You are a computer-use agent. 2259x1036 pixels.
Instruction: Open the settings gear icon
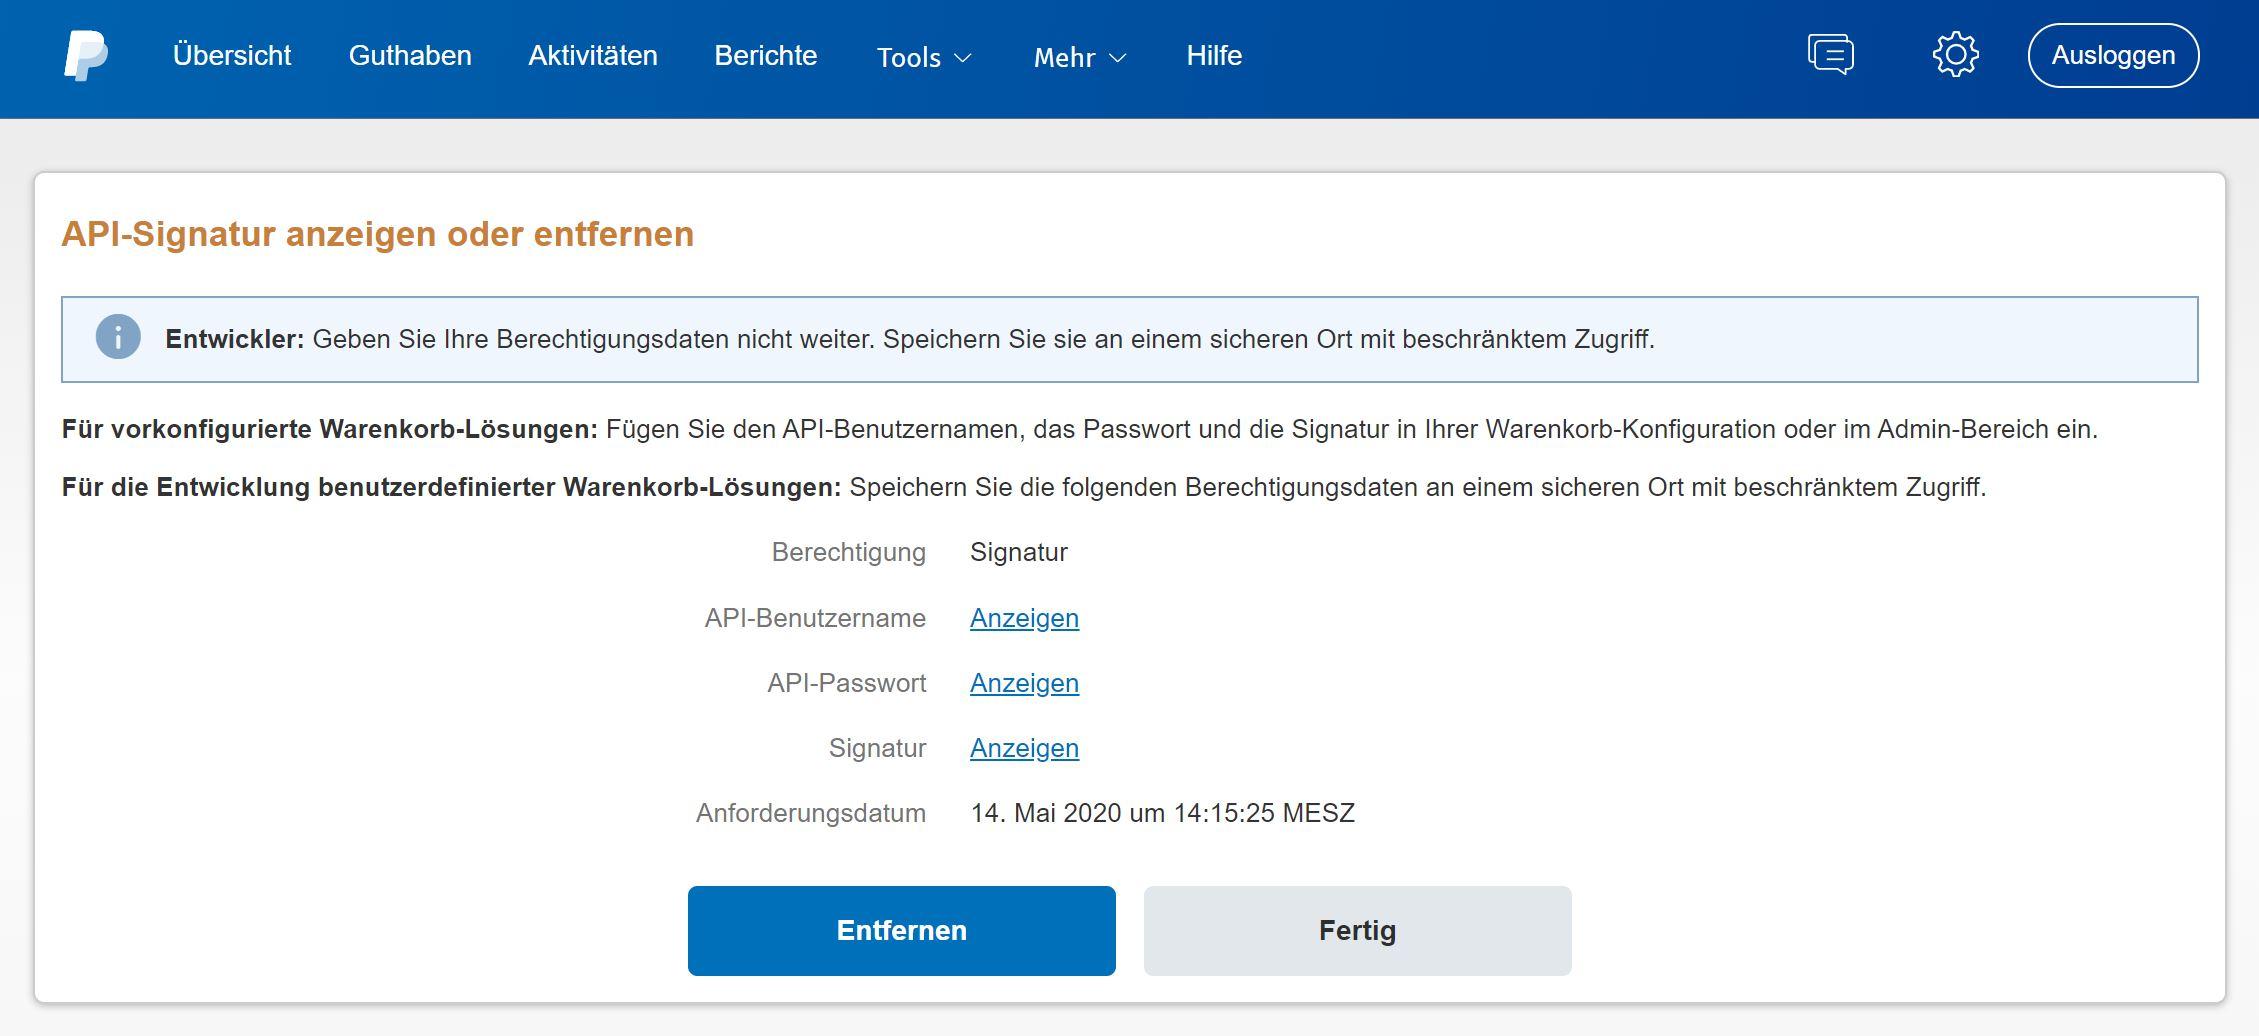(1955, 55)
